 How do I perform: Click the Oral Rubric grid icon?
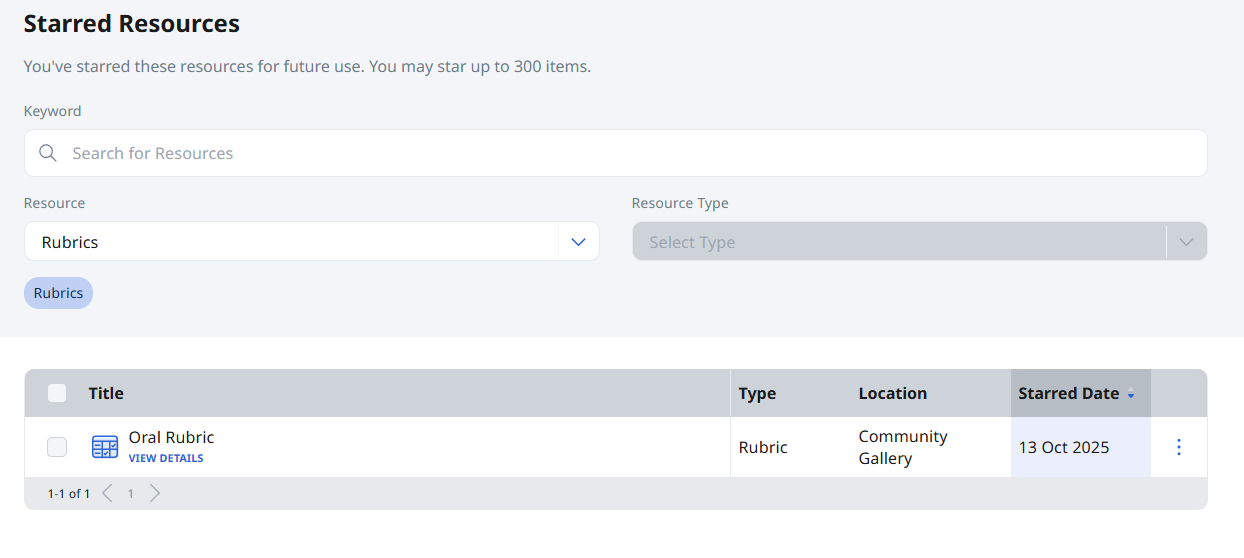(105, 447)
